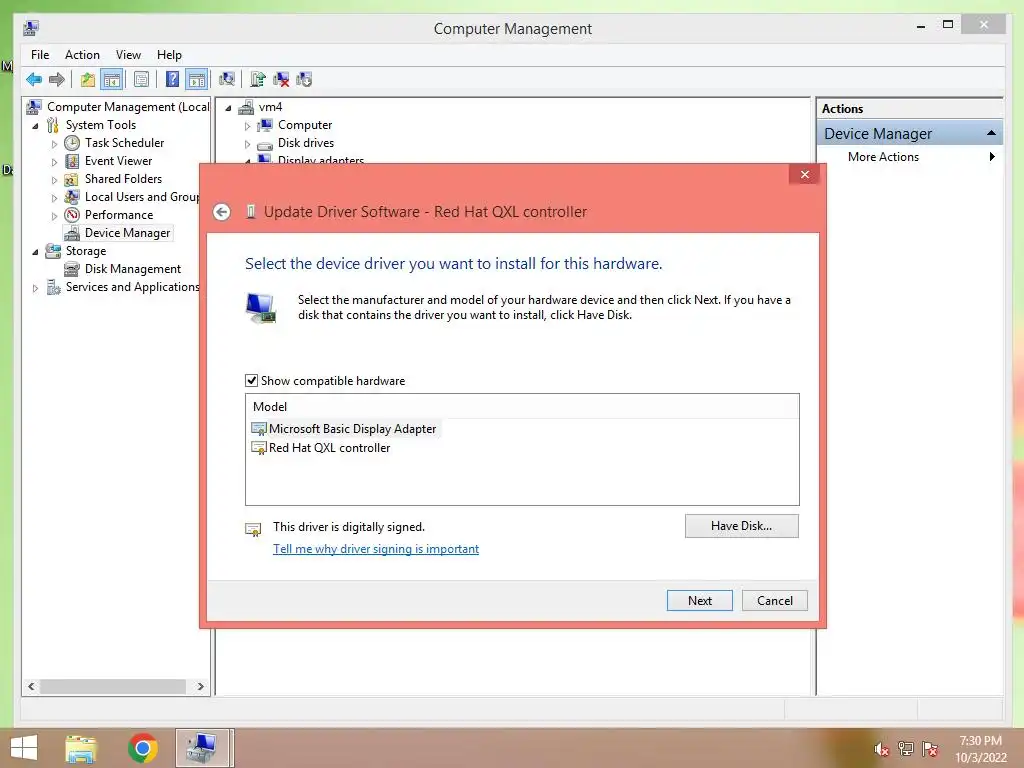Viewport: 1024px width, 768px height.
Task: Toggle Show/Hide Action Pane toolbar icon
Action: (x=197, y=80)
